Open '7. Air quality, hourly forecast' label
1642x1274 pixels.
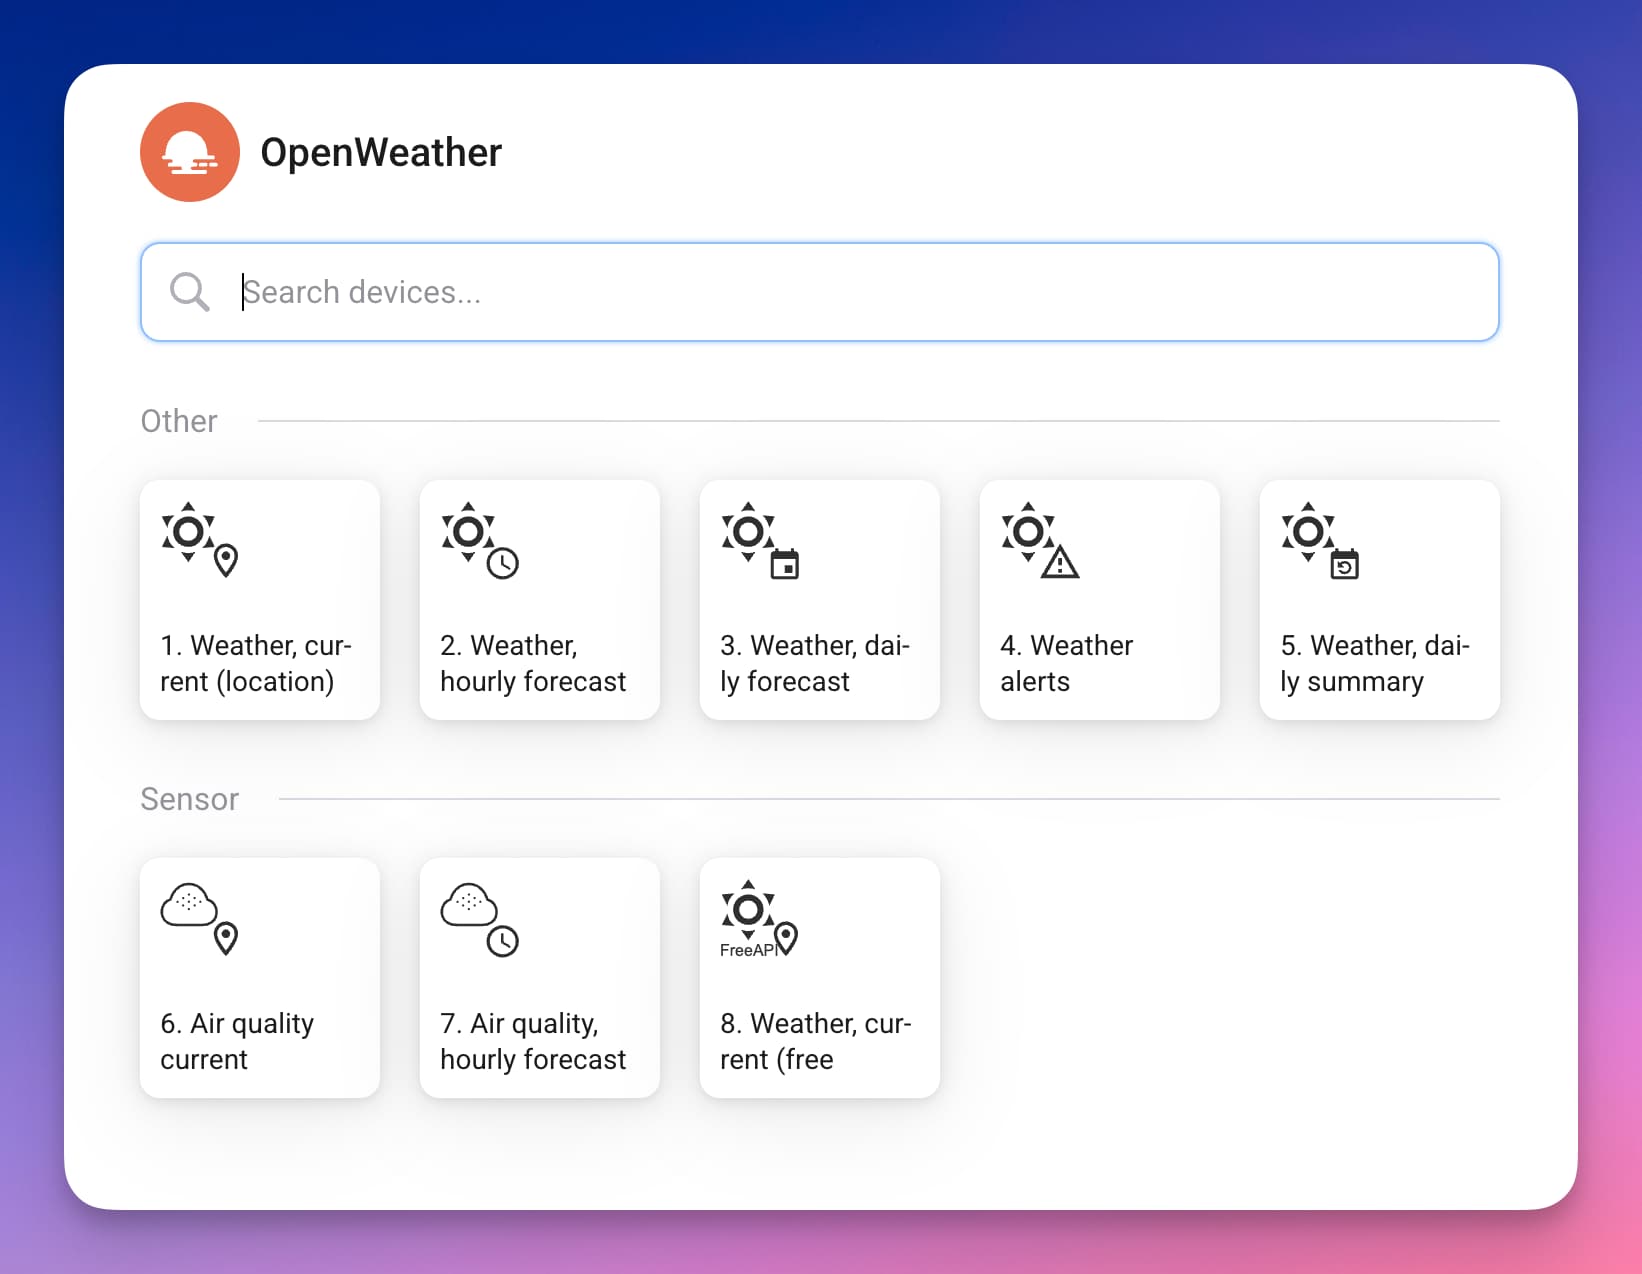pos(533,1041)
